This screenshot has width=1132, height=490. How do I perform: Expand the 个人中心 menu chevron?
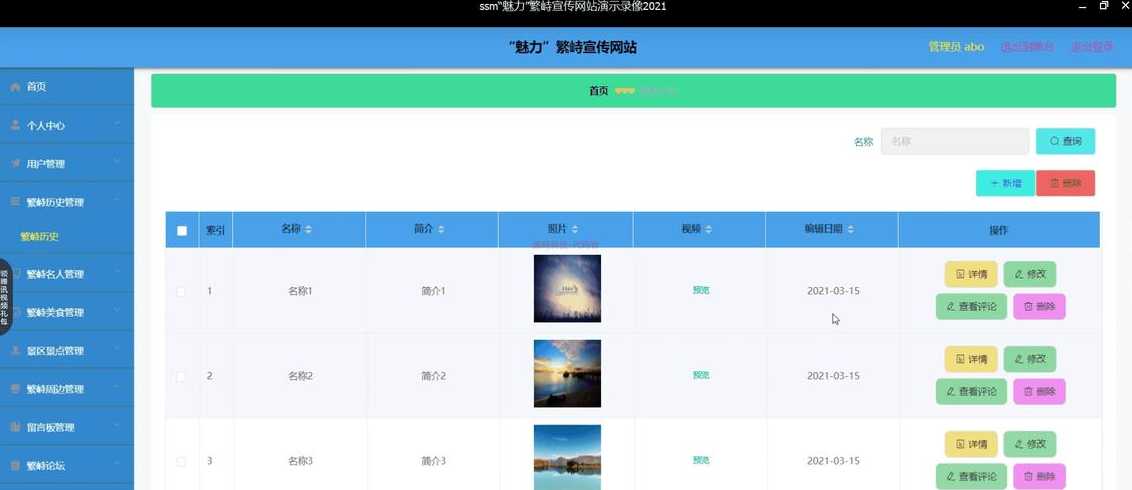[118, 125]
